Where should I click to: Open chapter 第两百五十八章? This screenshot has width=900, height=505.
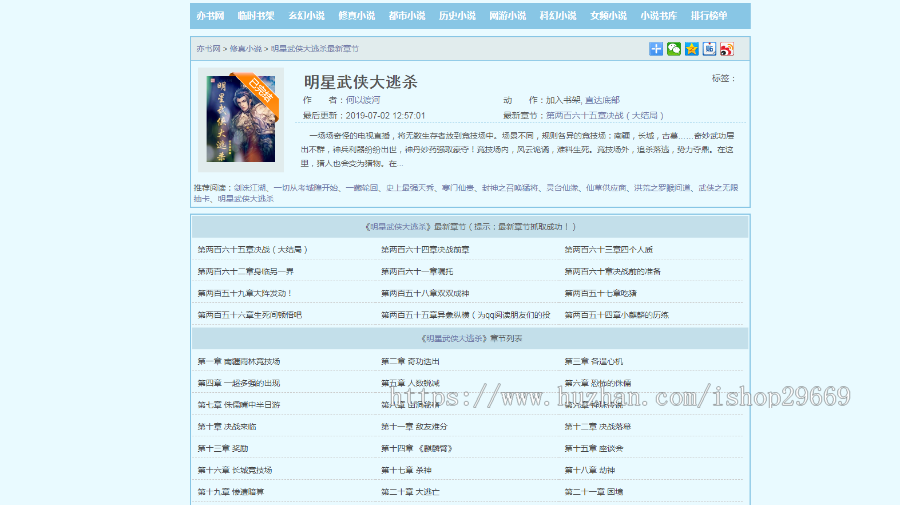[x=425, y=293]
